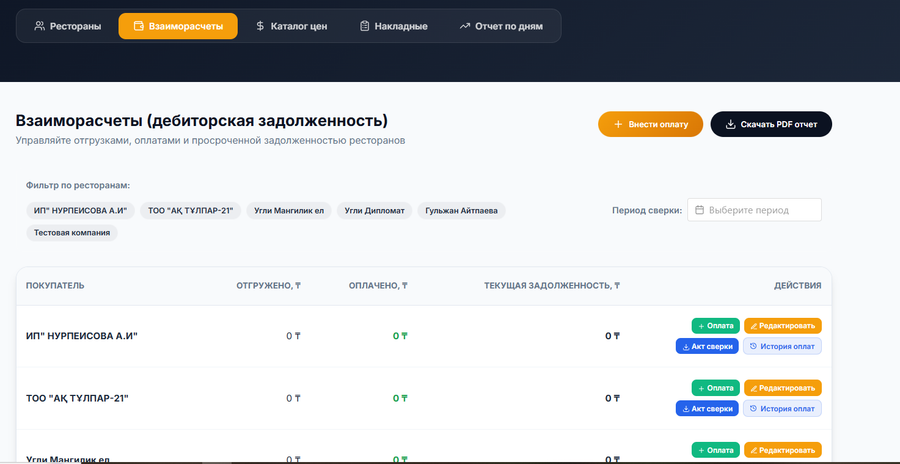
Task: Click Оплата for ИП" НУРПЕИСОВА А.И" row
Action: (x=715, y=326)
